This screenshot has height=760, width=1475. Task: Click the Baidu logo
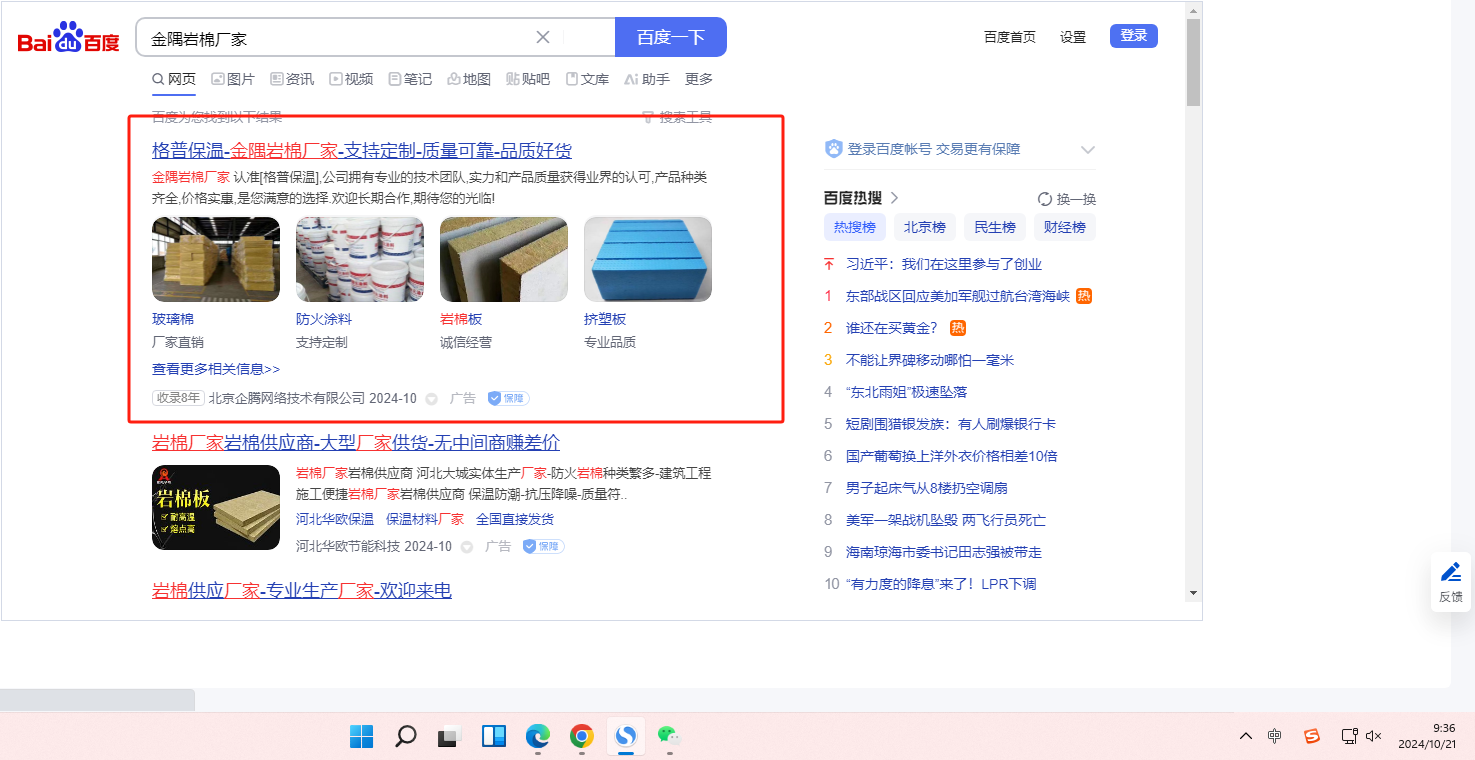(68, 38)
